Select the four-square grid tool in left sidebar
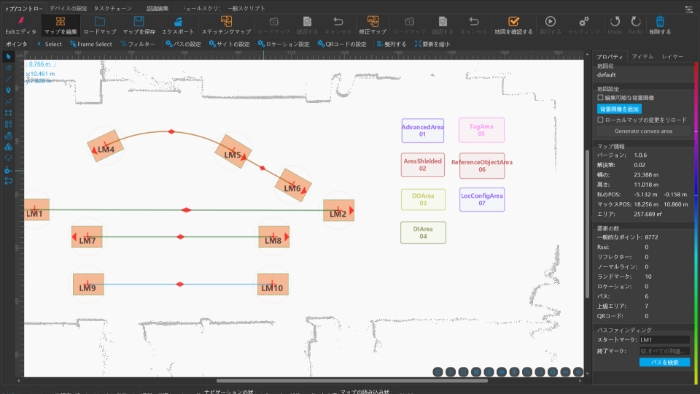The height and width of the screenshot is (394, 700). [8, 124]
